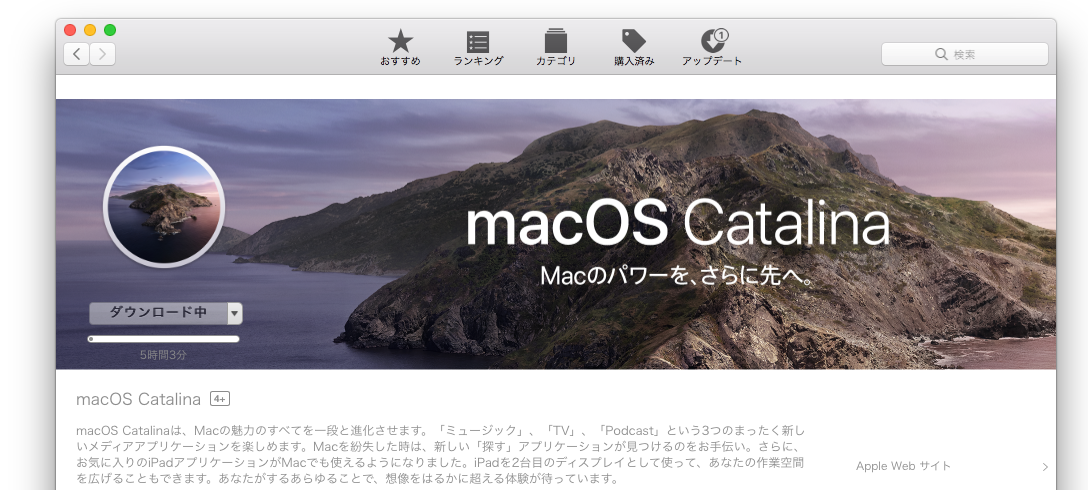Image resolution: width=1088 pixels, height=490 pixels.
Task: Open the dropdown arrow beside ダウンロード中
Action: click(x=235, y=313)
